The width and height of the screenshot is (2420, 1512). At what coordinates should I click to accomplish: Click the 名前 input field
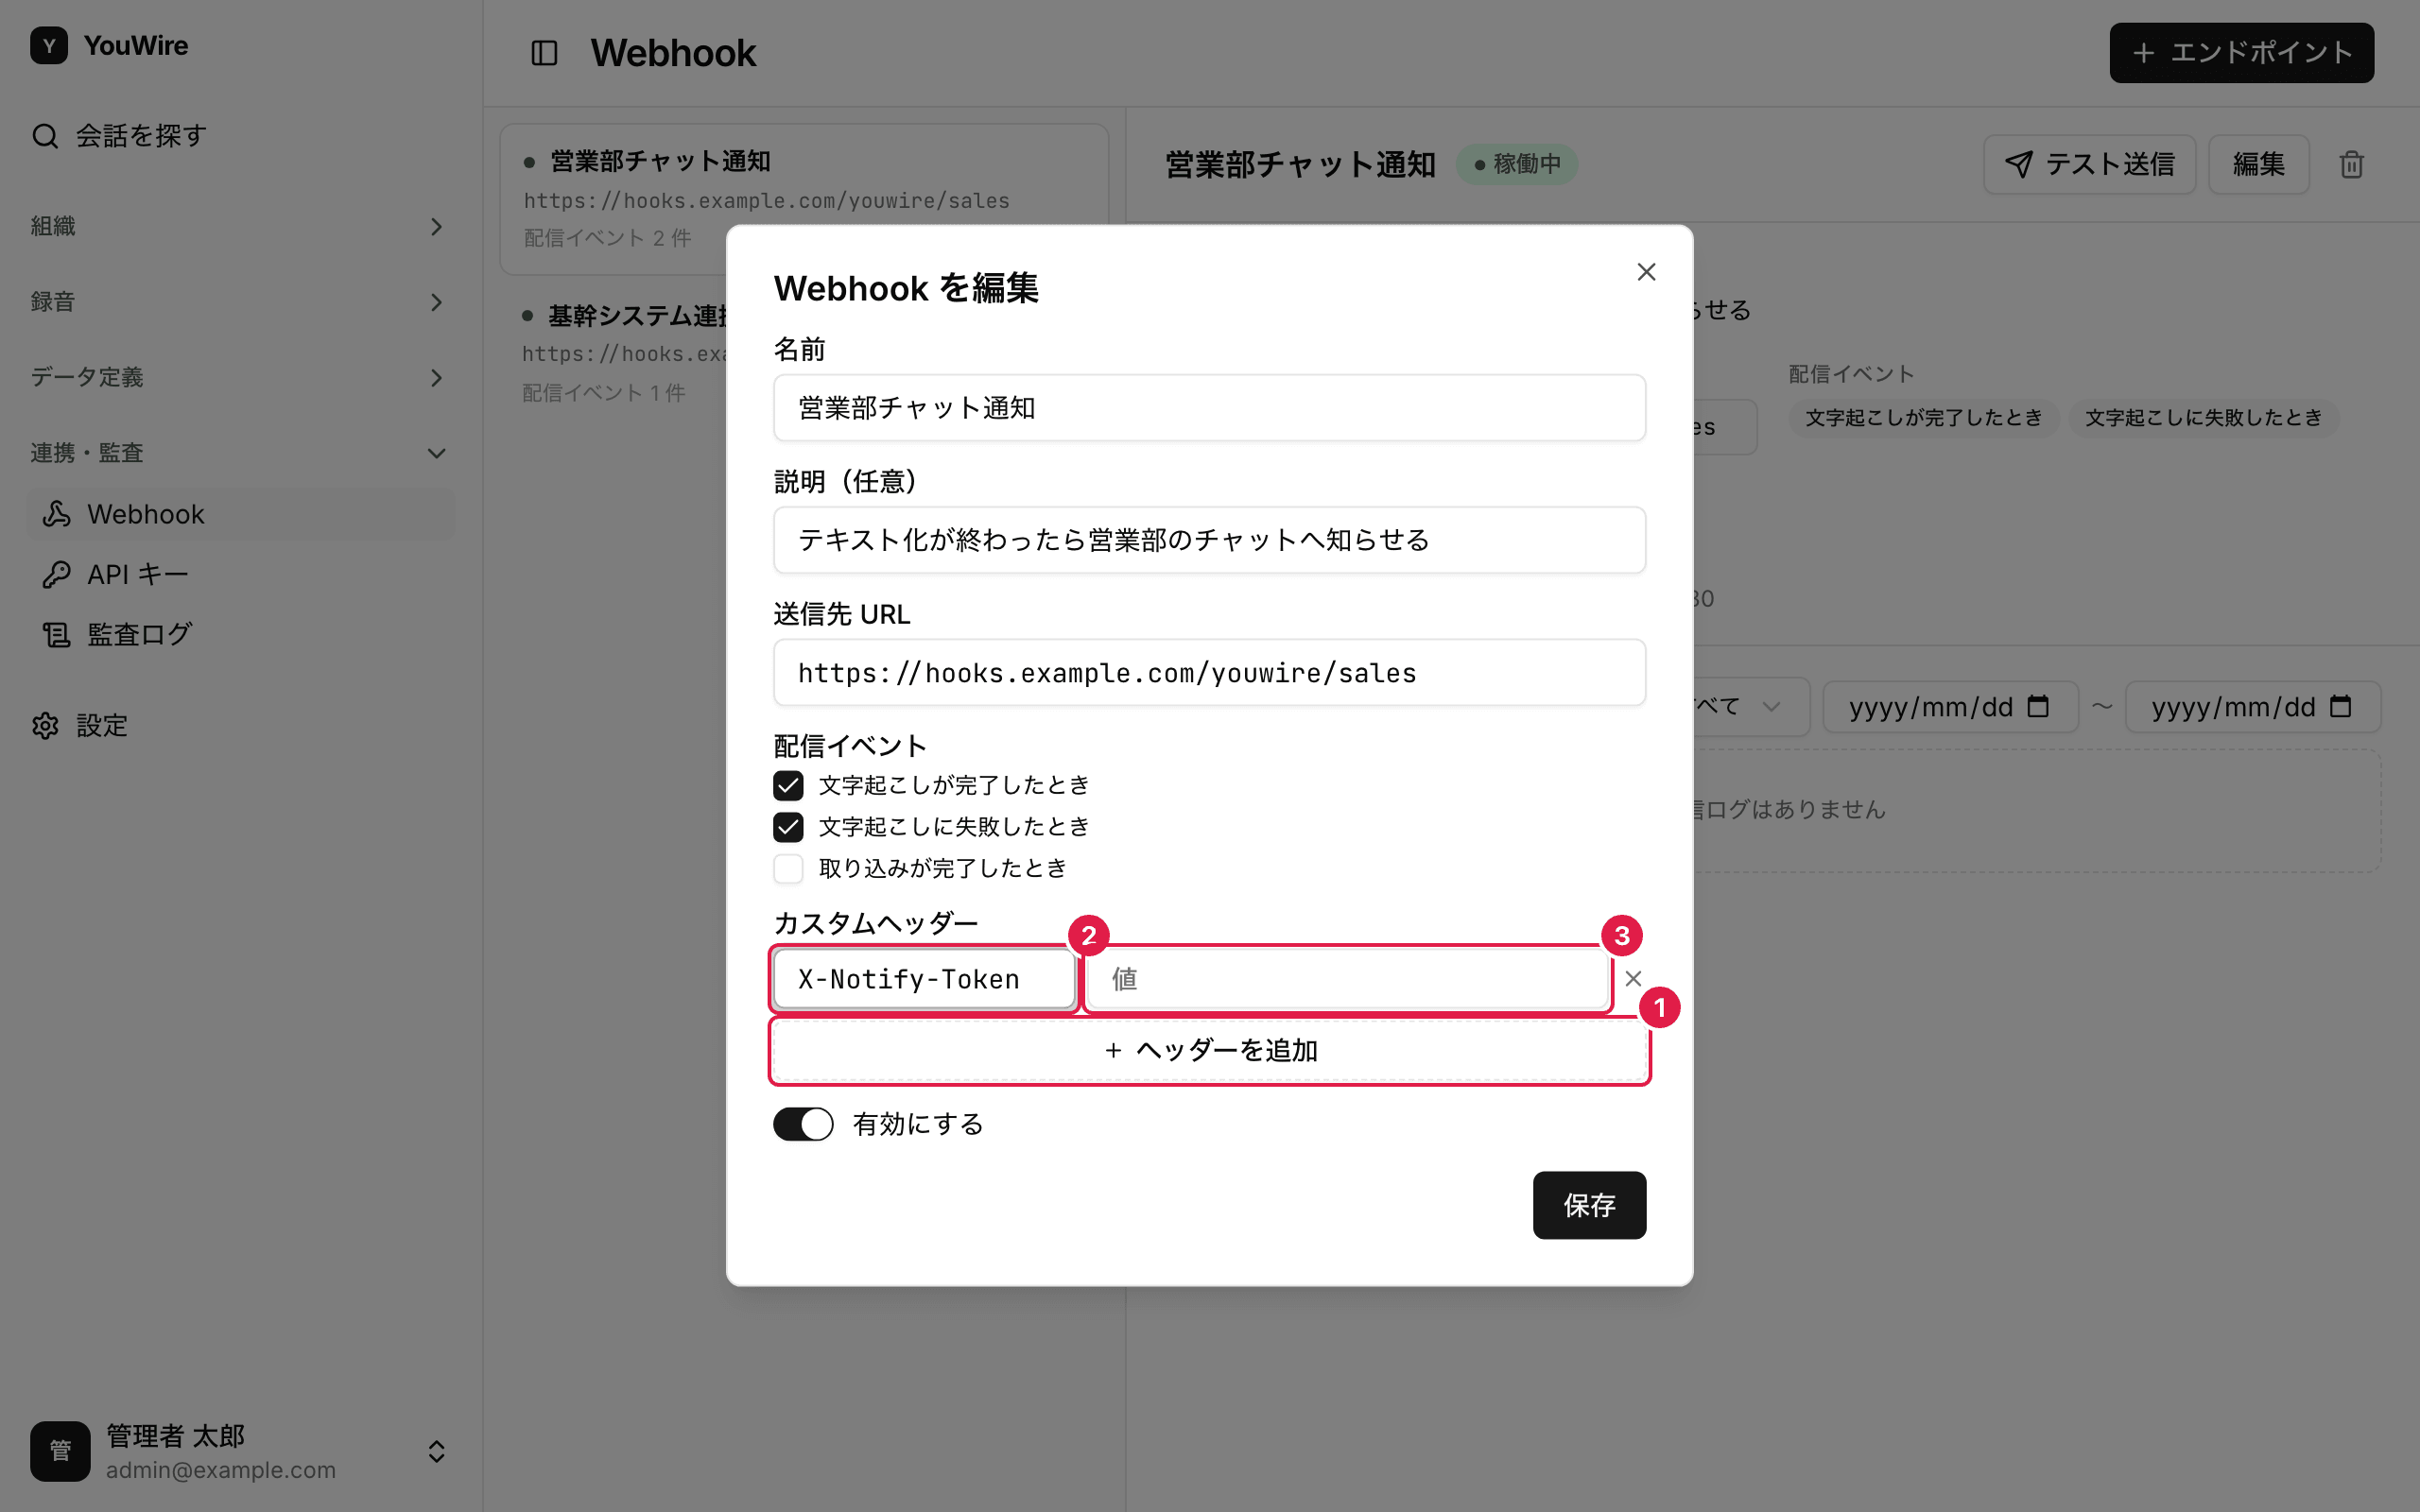click(1209, 408)
